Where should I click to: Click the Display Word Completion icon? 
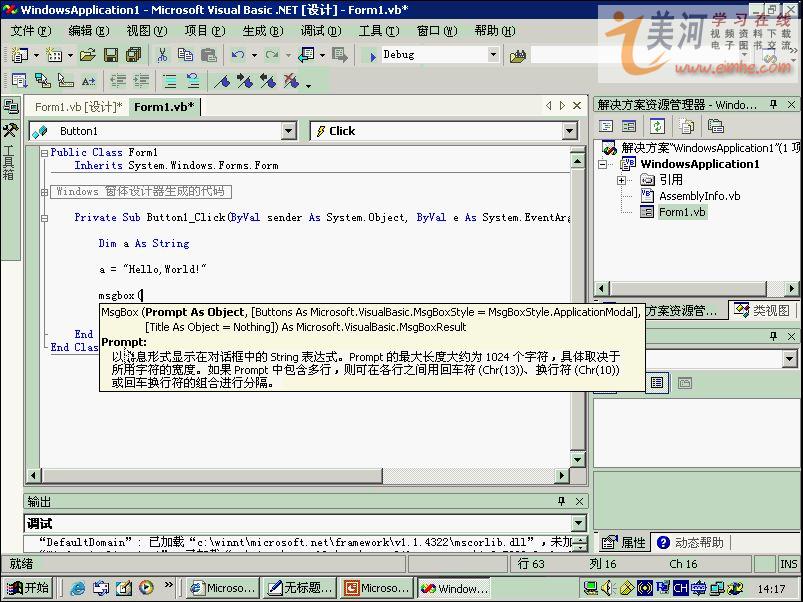(89, 80)
